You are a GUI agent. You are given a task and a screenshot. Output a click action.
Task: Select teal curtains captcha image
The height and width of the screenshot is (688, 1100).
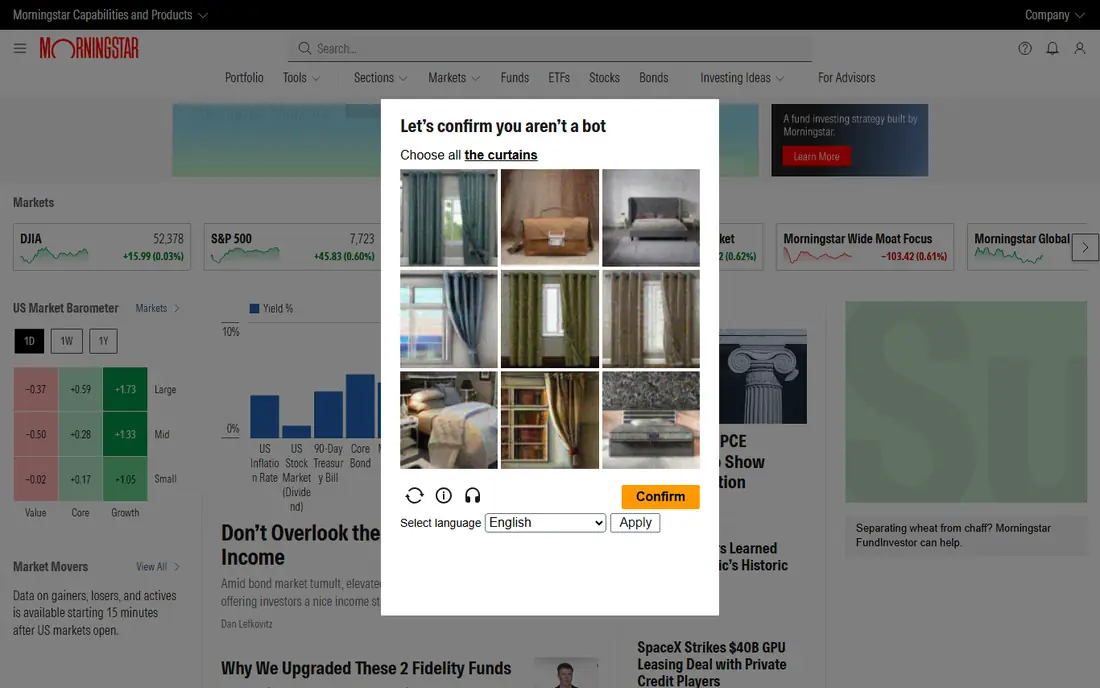pos(449,217)
